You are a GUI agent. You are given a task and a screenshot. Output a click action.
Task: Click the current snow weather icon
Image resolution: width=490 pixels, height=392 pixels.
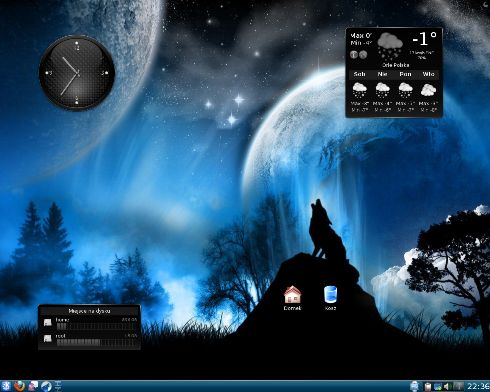(390, 45)
